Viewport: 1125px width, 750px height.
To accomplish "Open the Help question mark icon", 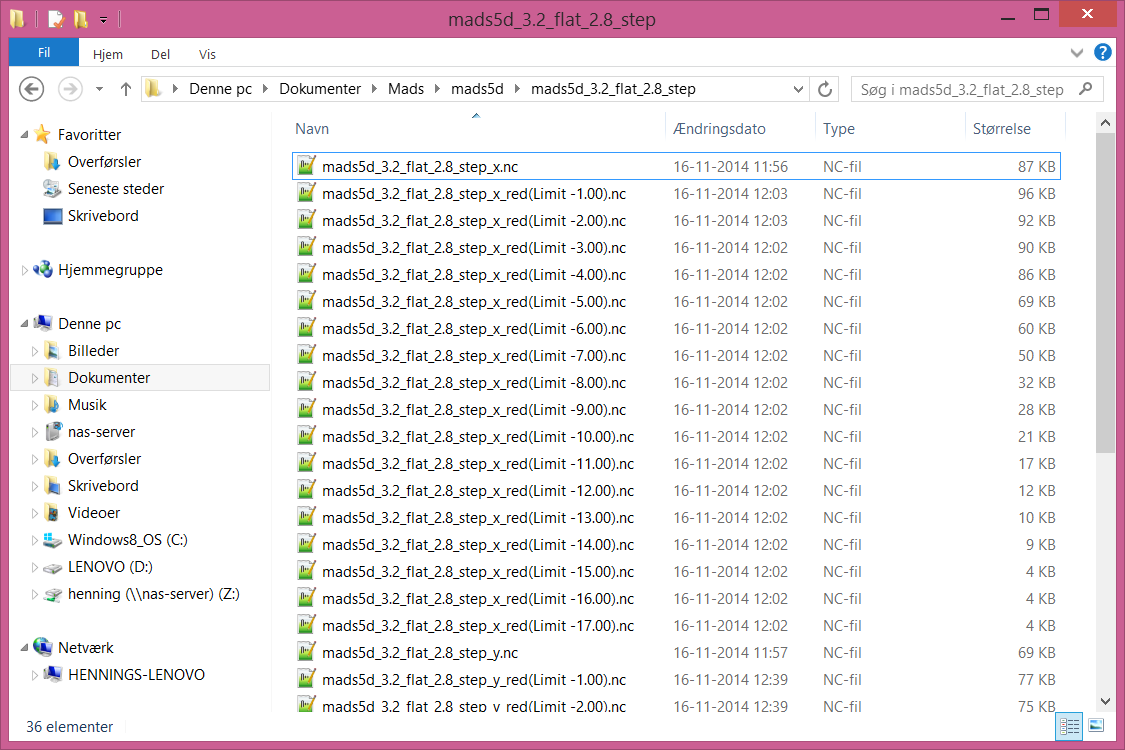I will click(1102, 53).
